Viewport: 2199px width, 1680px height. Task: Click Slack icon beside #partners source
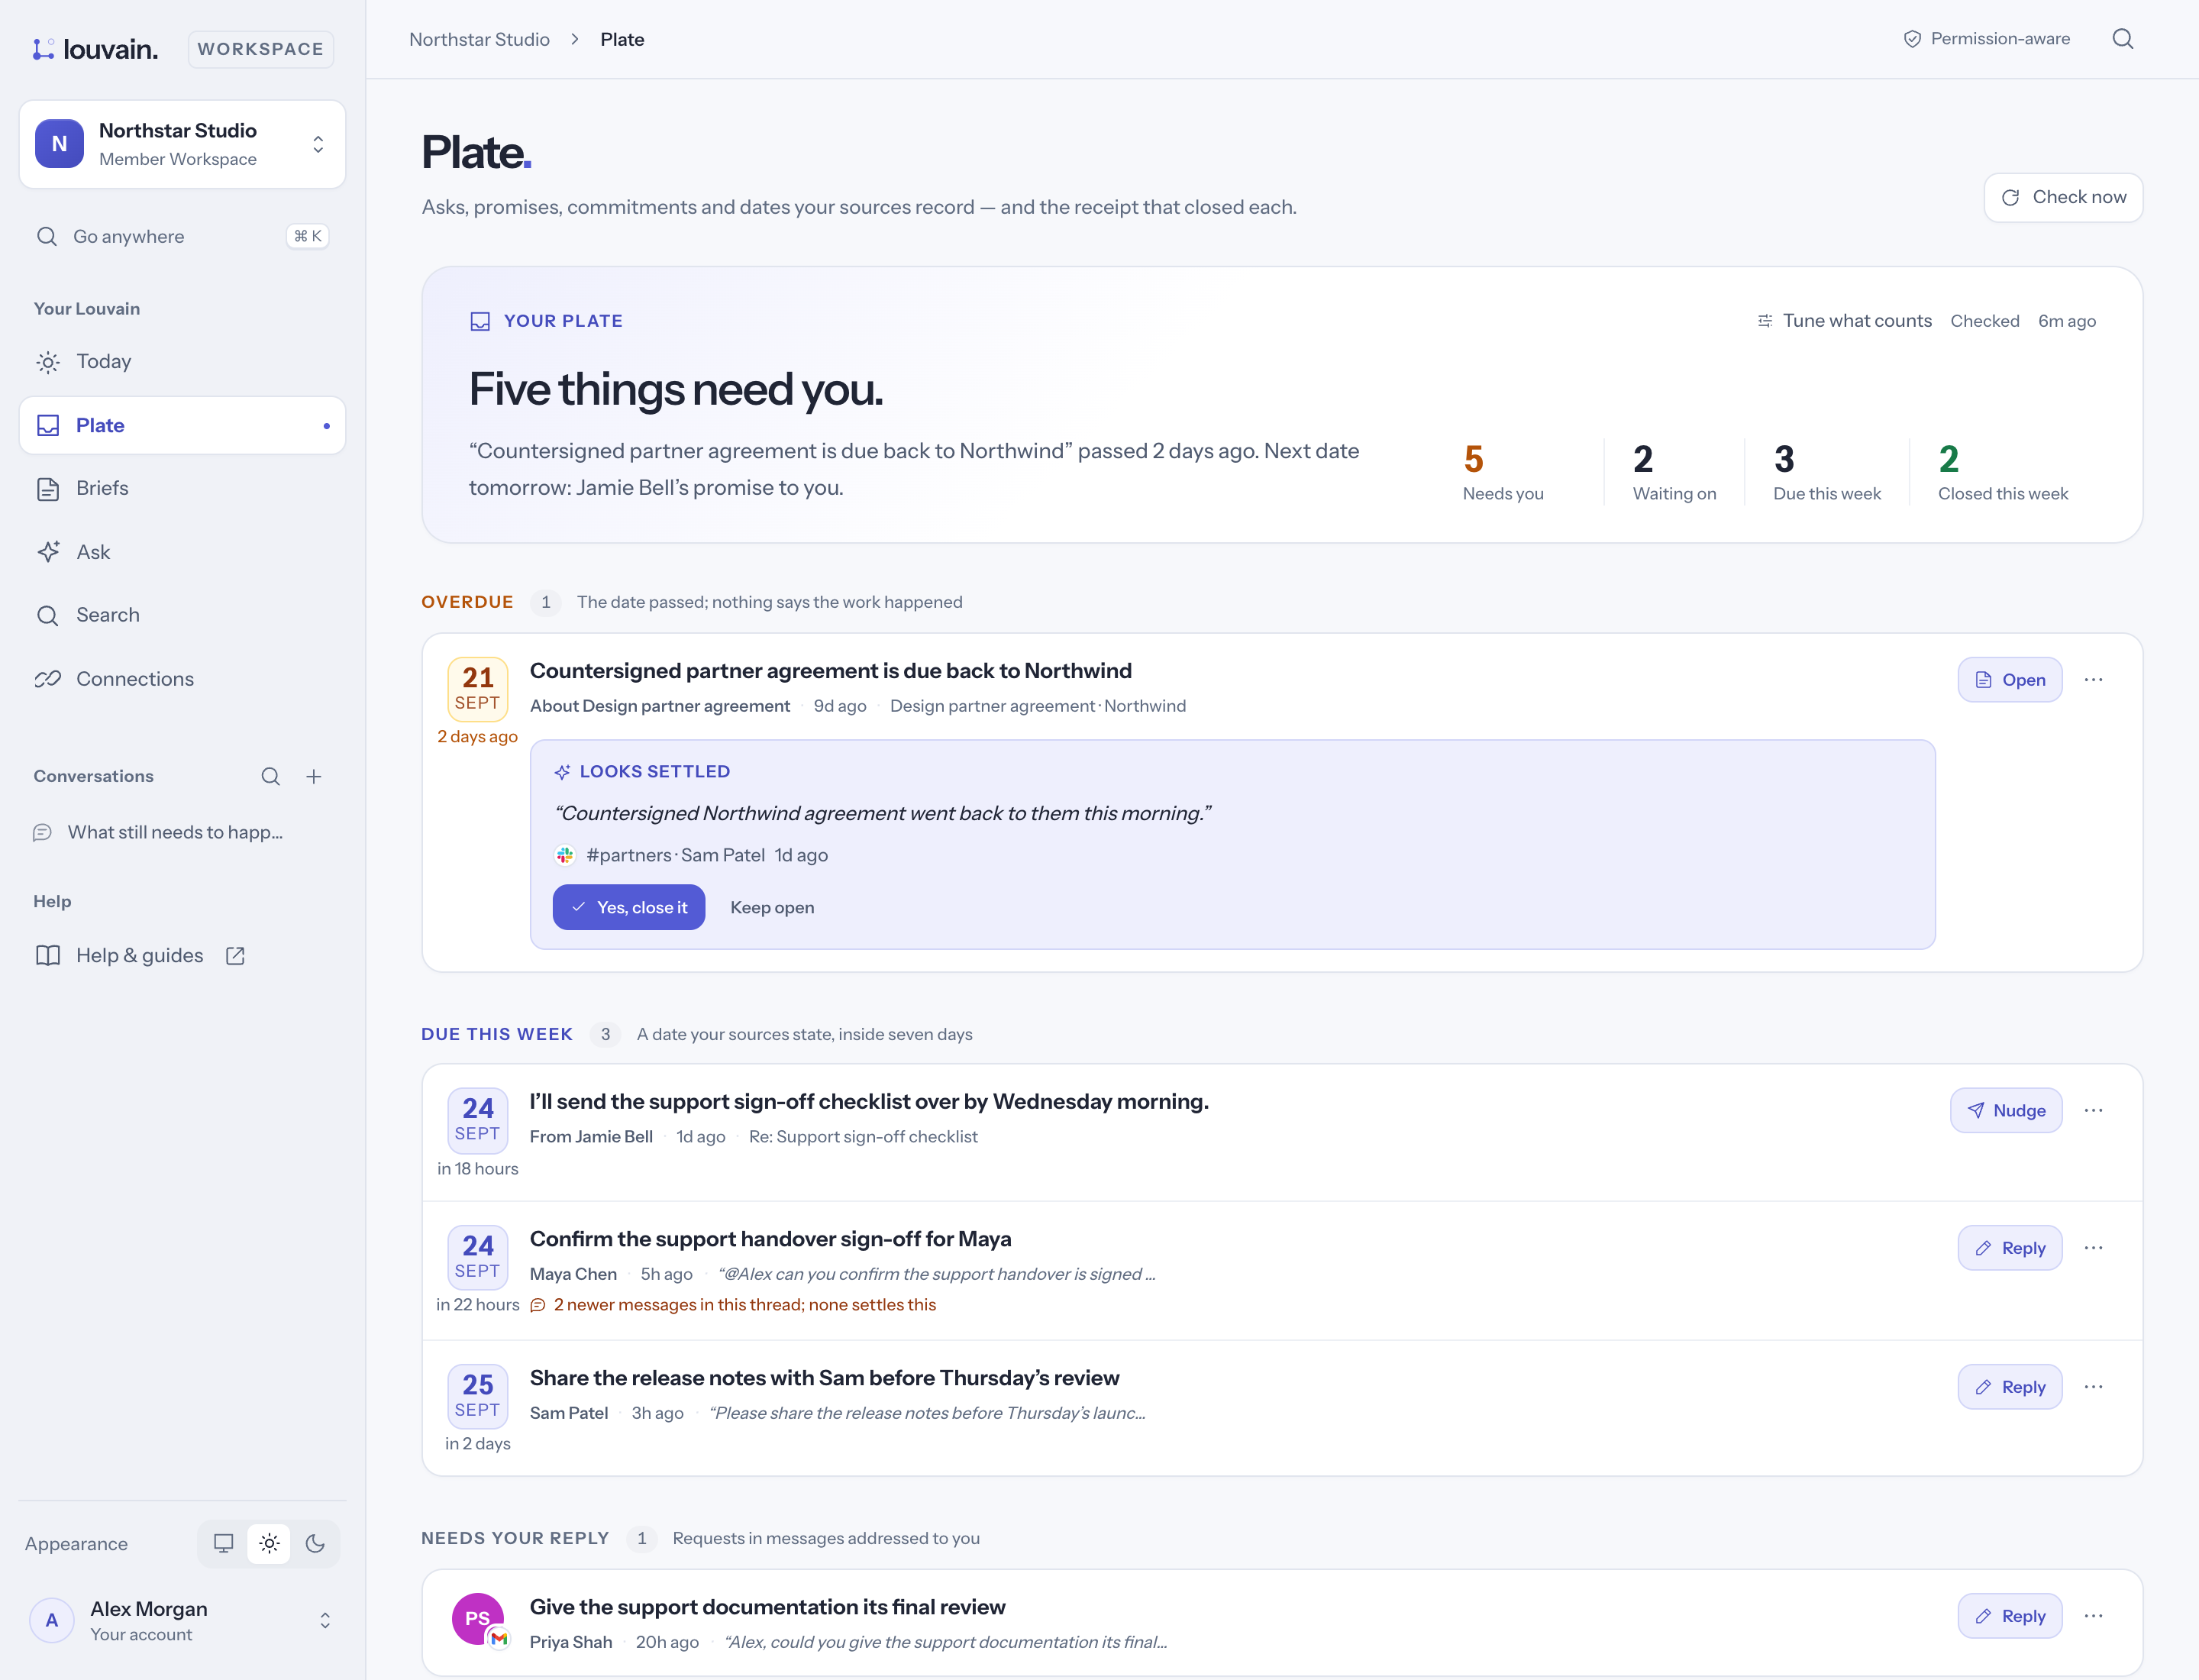pyautogui.click(x=565, y=855)
